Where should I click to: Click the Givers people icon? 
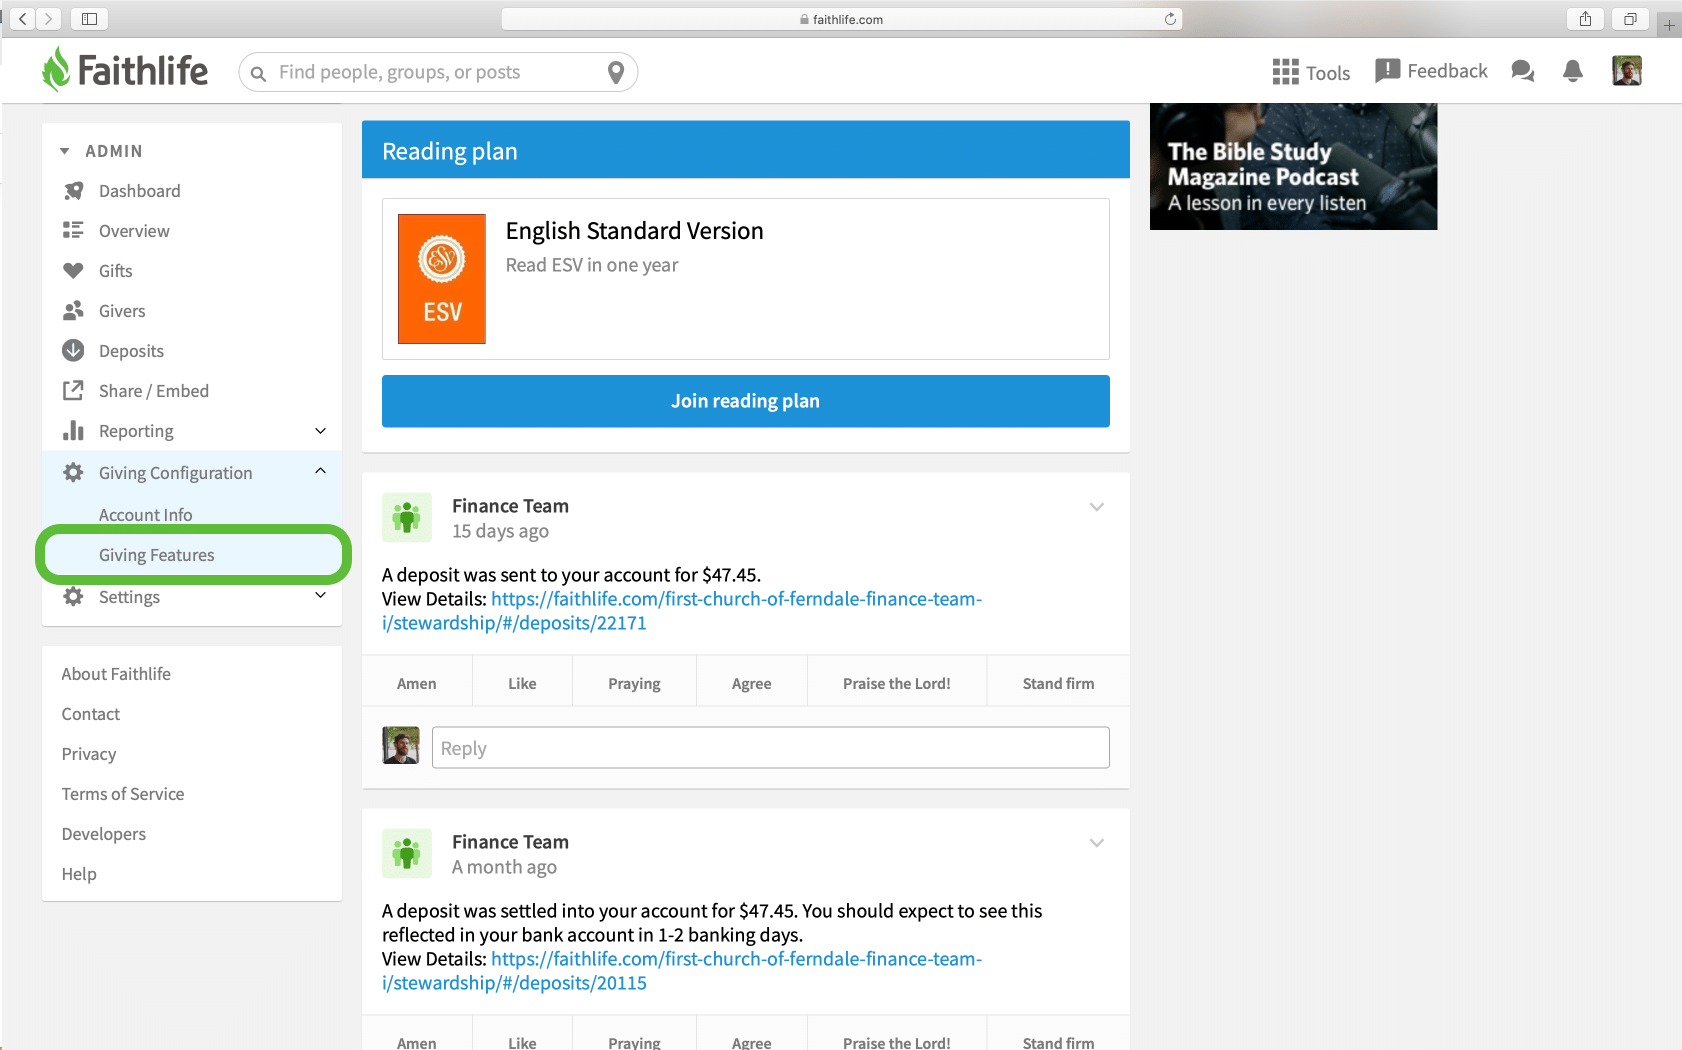click(x=73, y=311)
